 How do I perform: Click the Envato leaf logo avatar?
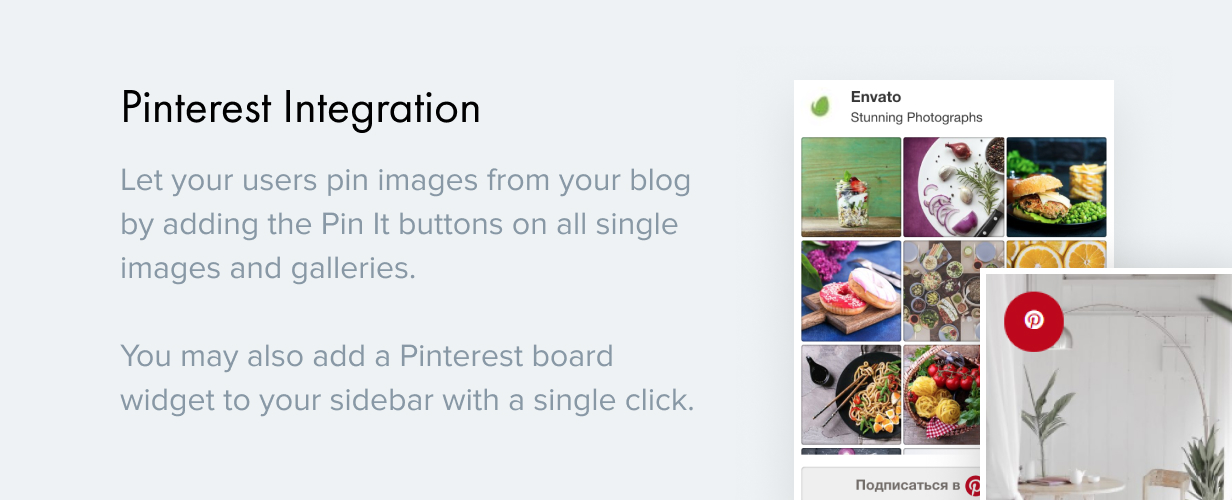click(822, 106)
